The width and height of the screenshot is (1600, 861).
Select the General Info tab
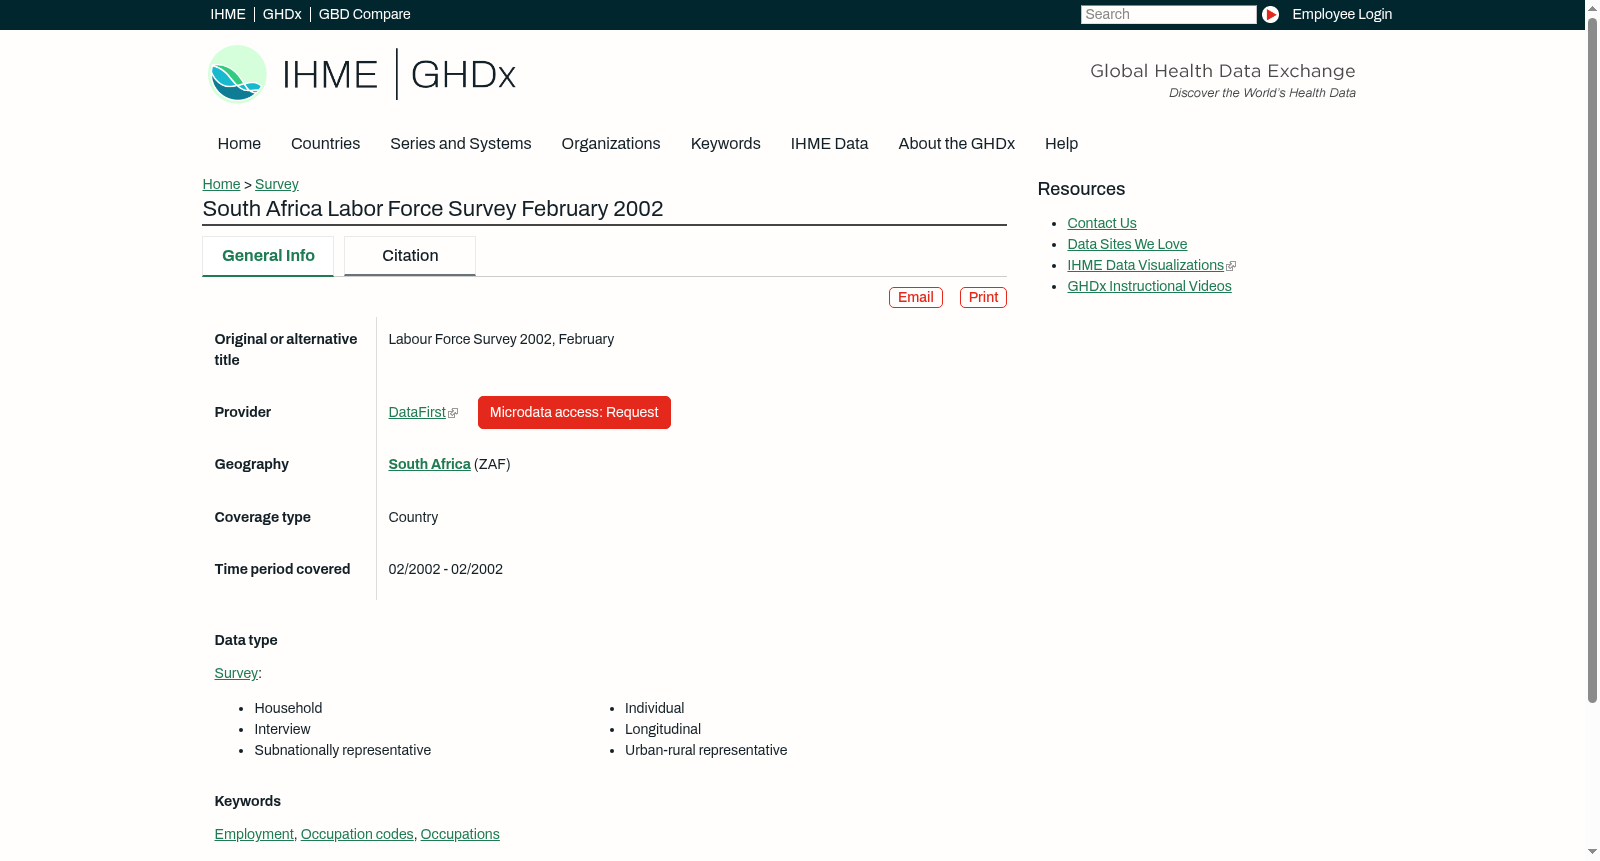point(268,256)
